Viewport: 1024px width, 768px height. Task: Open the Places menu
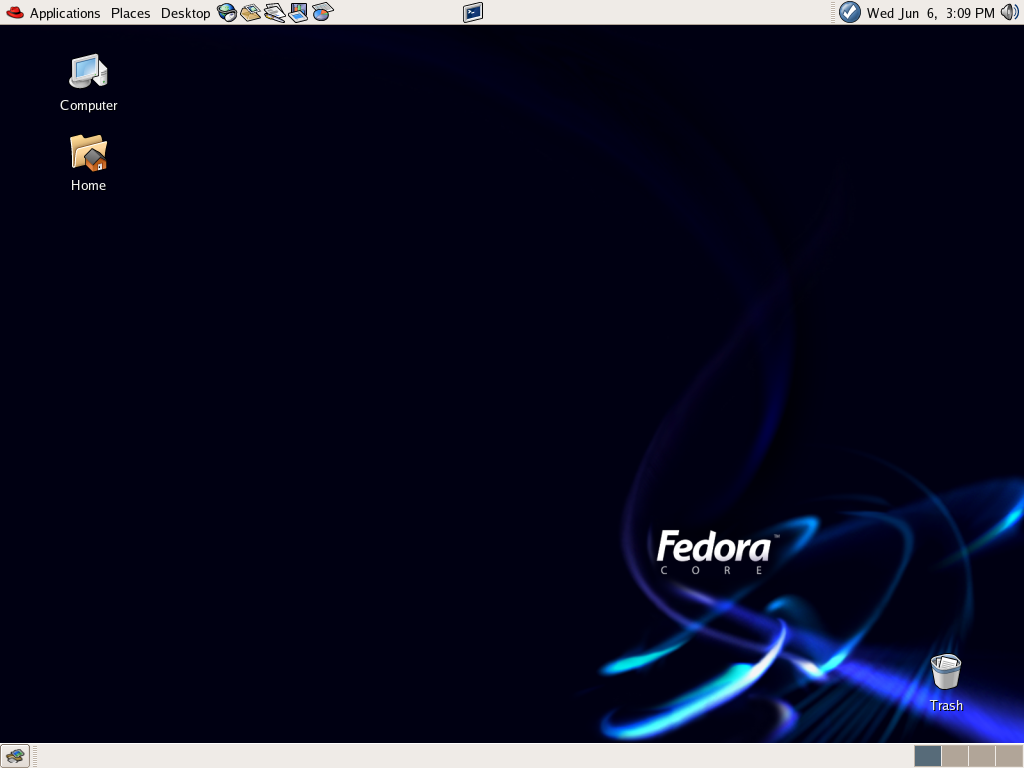coord(131,13)
